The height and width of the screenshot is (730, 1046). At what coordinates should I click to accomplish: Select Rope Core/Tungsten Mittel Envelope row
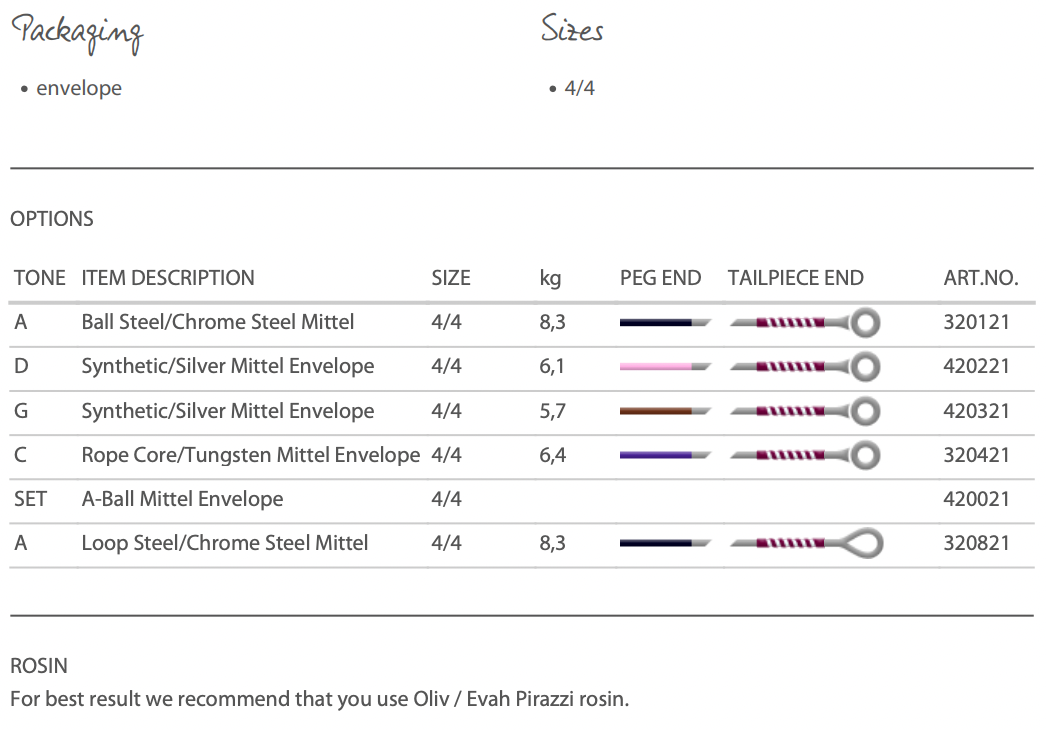tap(250, 455)
